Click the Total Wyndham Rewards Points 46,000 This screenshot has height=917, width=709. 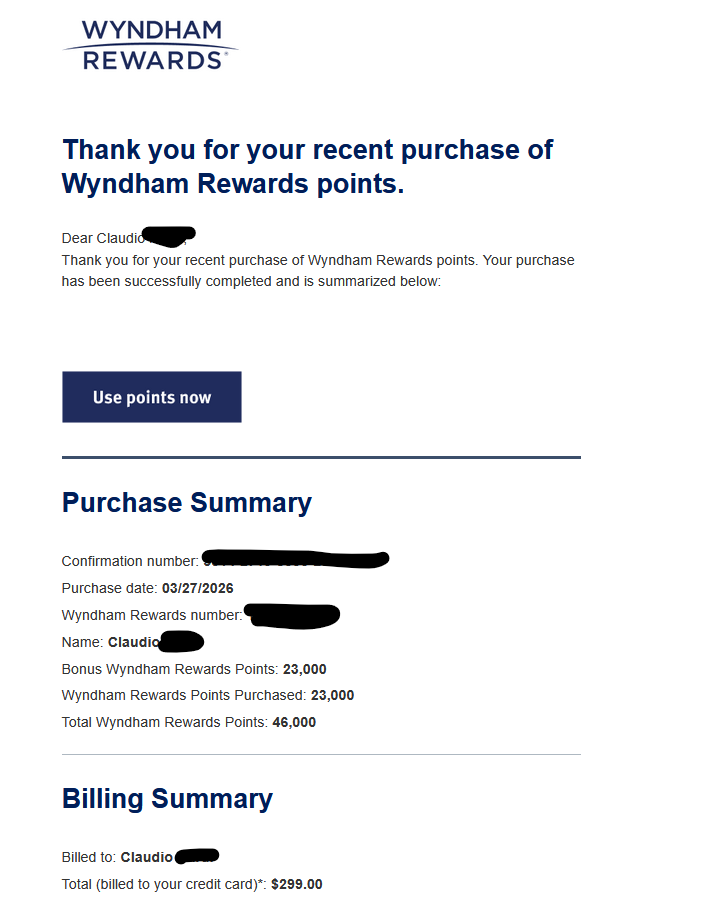[294, 722]
